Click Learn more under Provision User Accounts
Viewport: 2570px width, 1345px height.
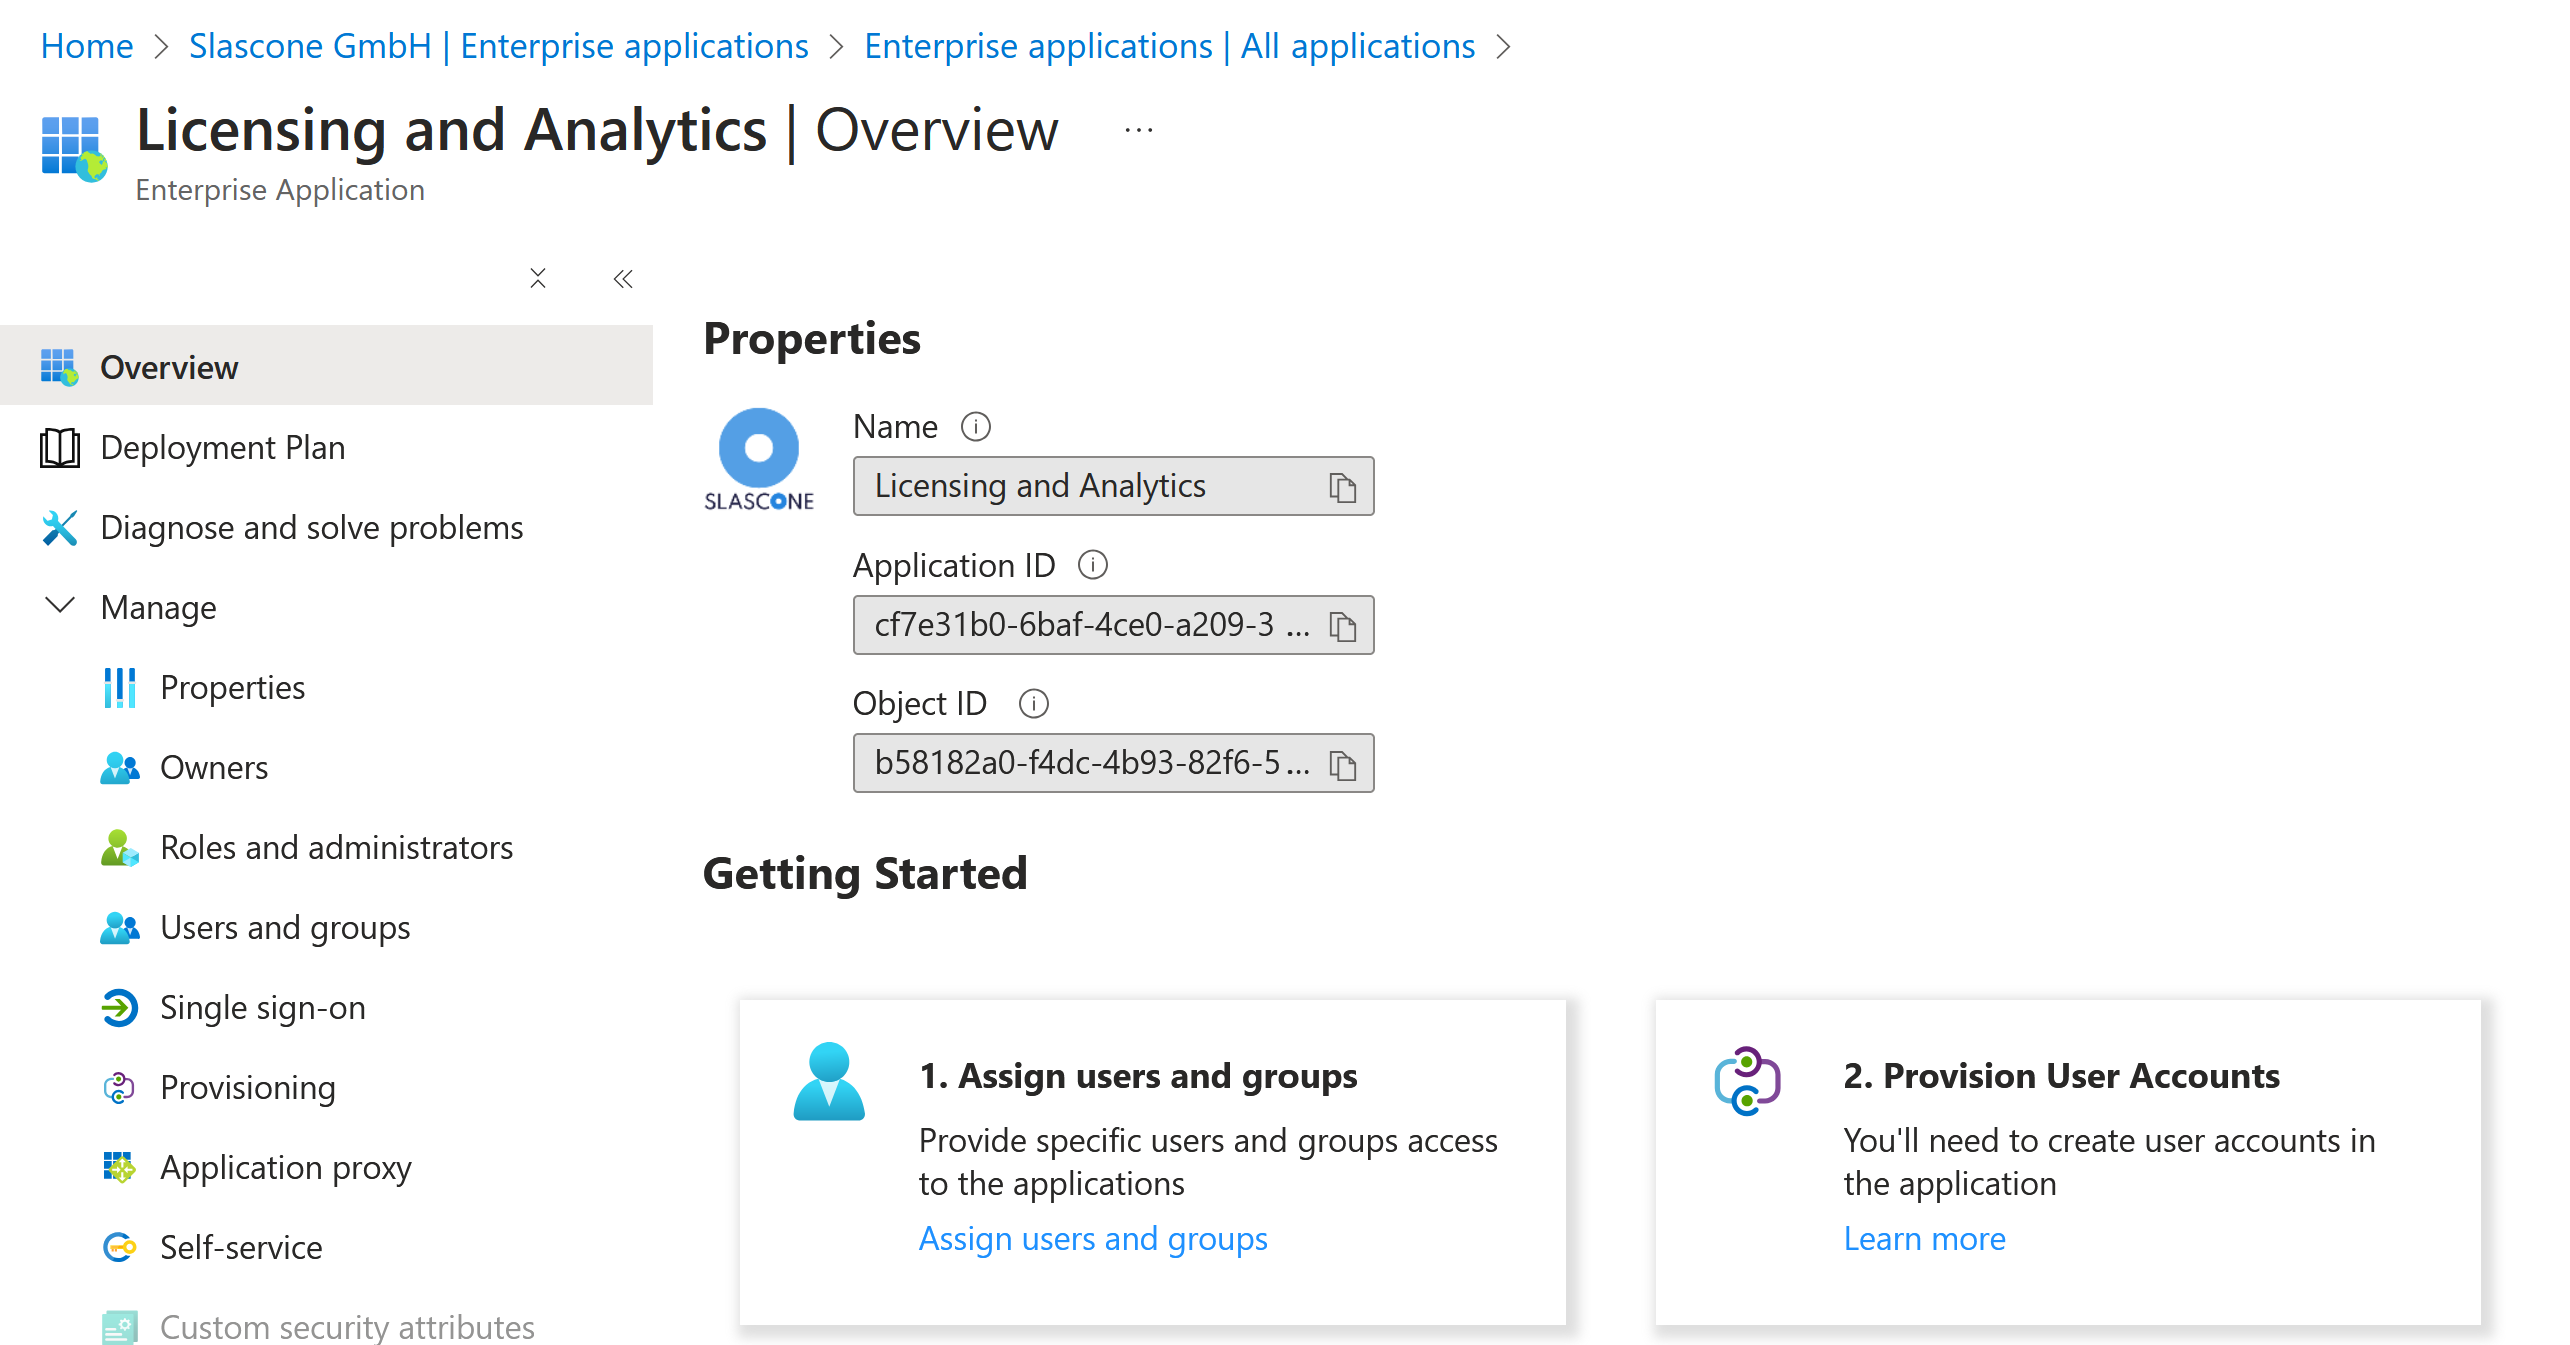(x=1924, y=1238)
